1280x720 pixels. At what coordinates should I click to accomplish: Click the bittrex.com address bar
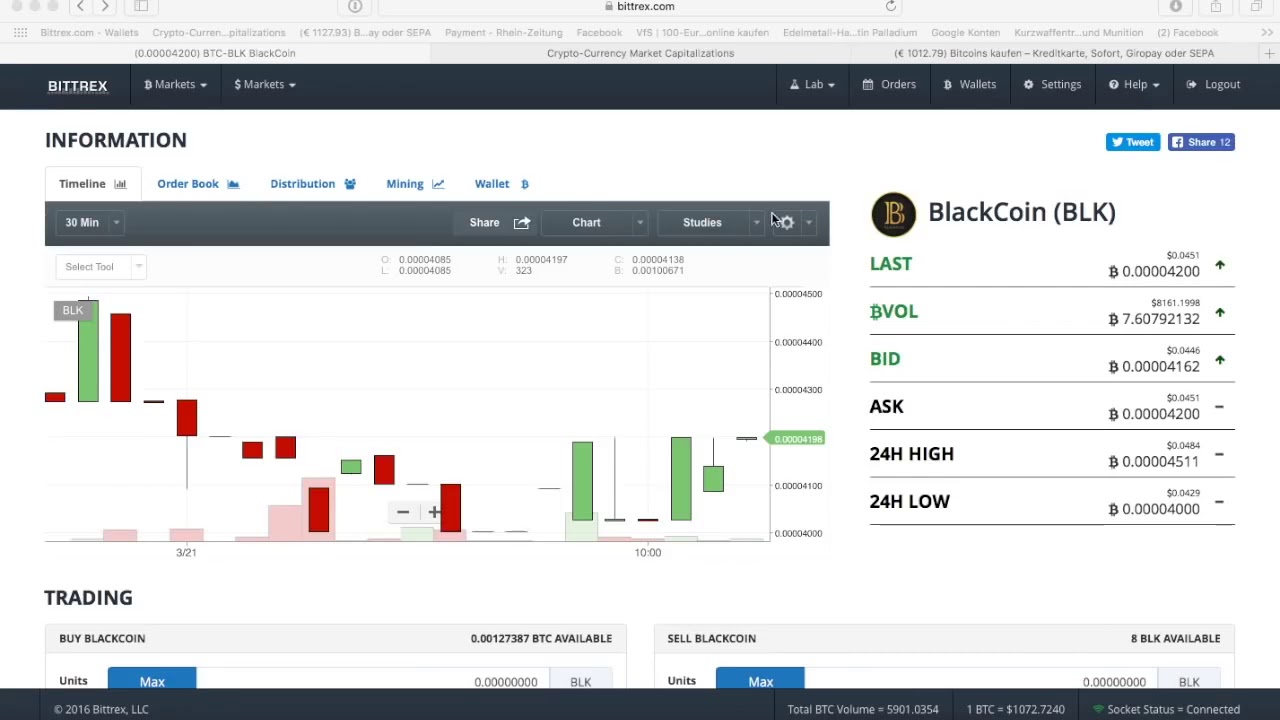tap(640, 6)
